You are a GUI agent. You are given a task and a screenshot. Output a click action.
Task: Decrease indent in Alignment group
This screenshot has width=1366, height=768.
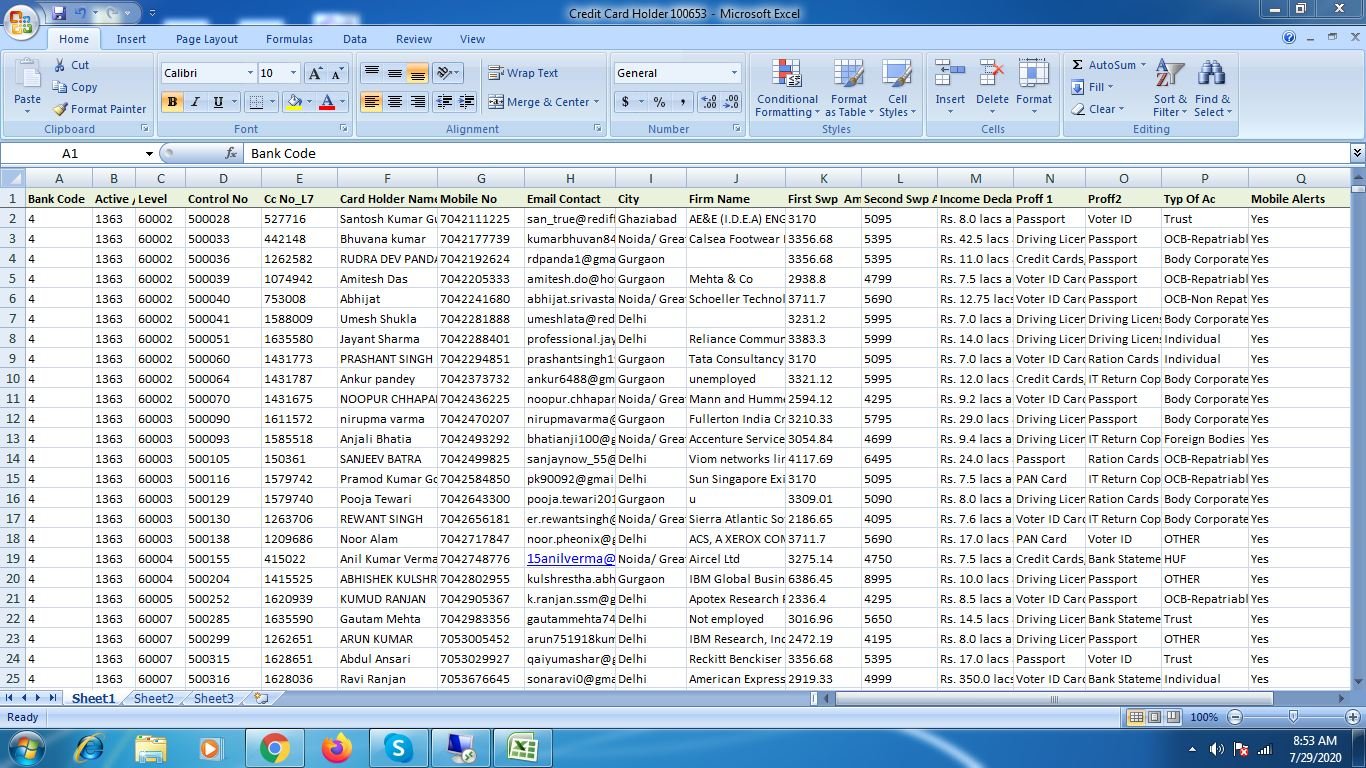pos(444,102)
